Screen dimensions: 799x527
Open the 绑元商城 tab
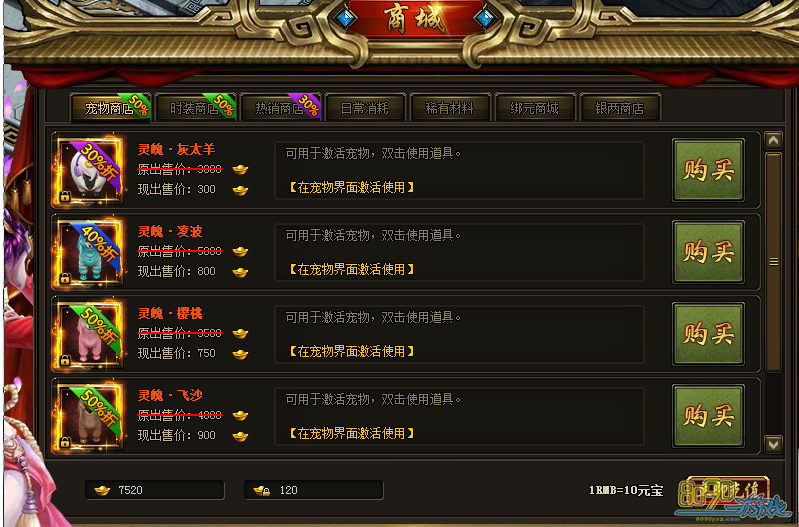(x=535, y=108)
